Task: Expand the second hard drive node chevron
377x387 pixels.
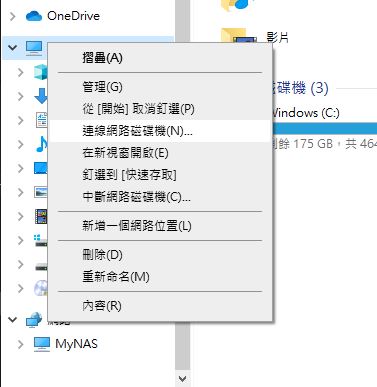Action: 21,264
